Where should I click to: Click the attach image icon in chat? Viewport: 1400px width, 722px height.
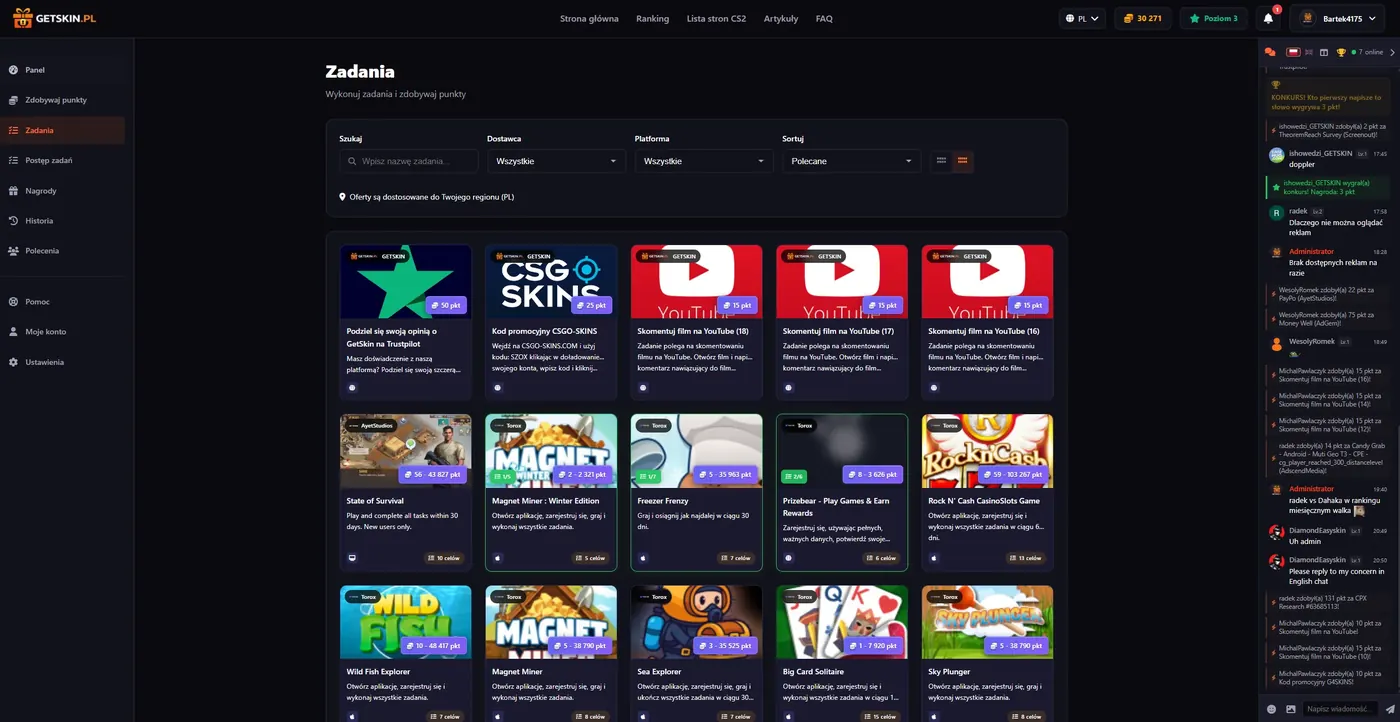coord(1291,709)
